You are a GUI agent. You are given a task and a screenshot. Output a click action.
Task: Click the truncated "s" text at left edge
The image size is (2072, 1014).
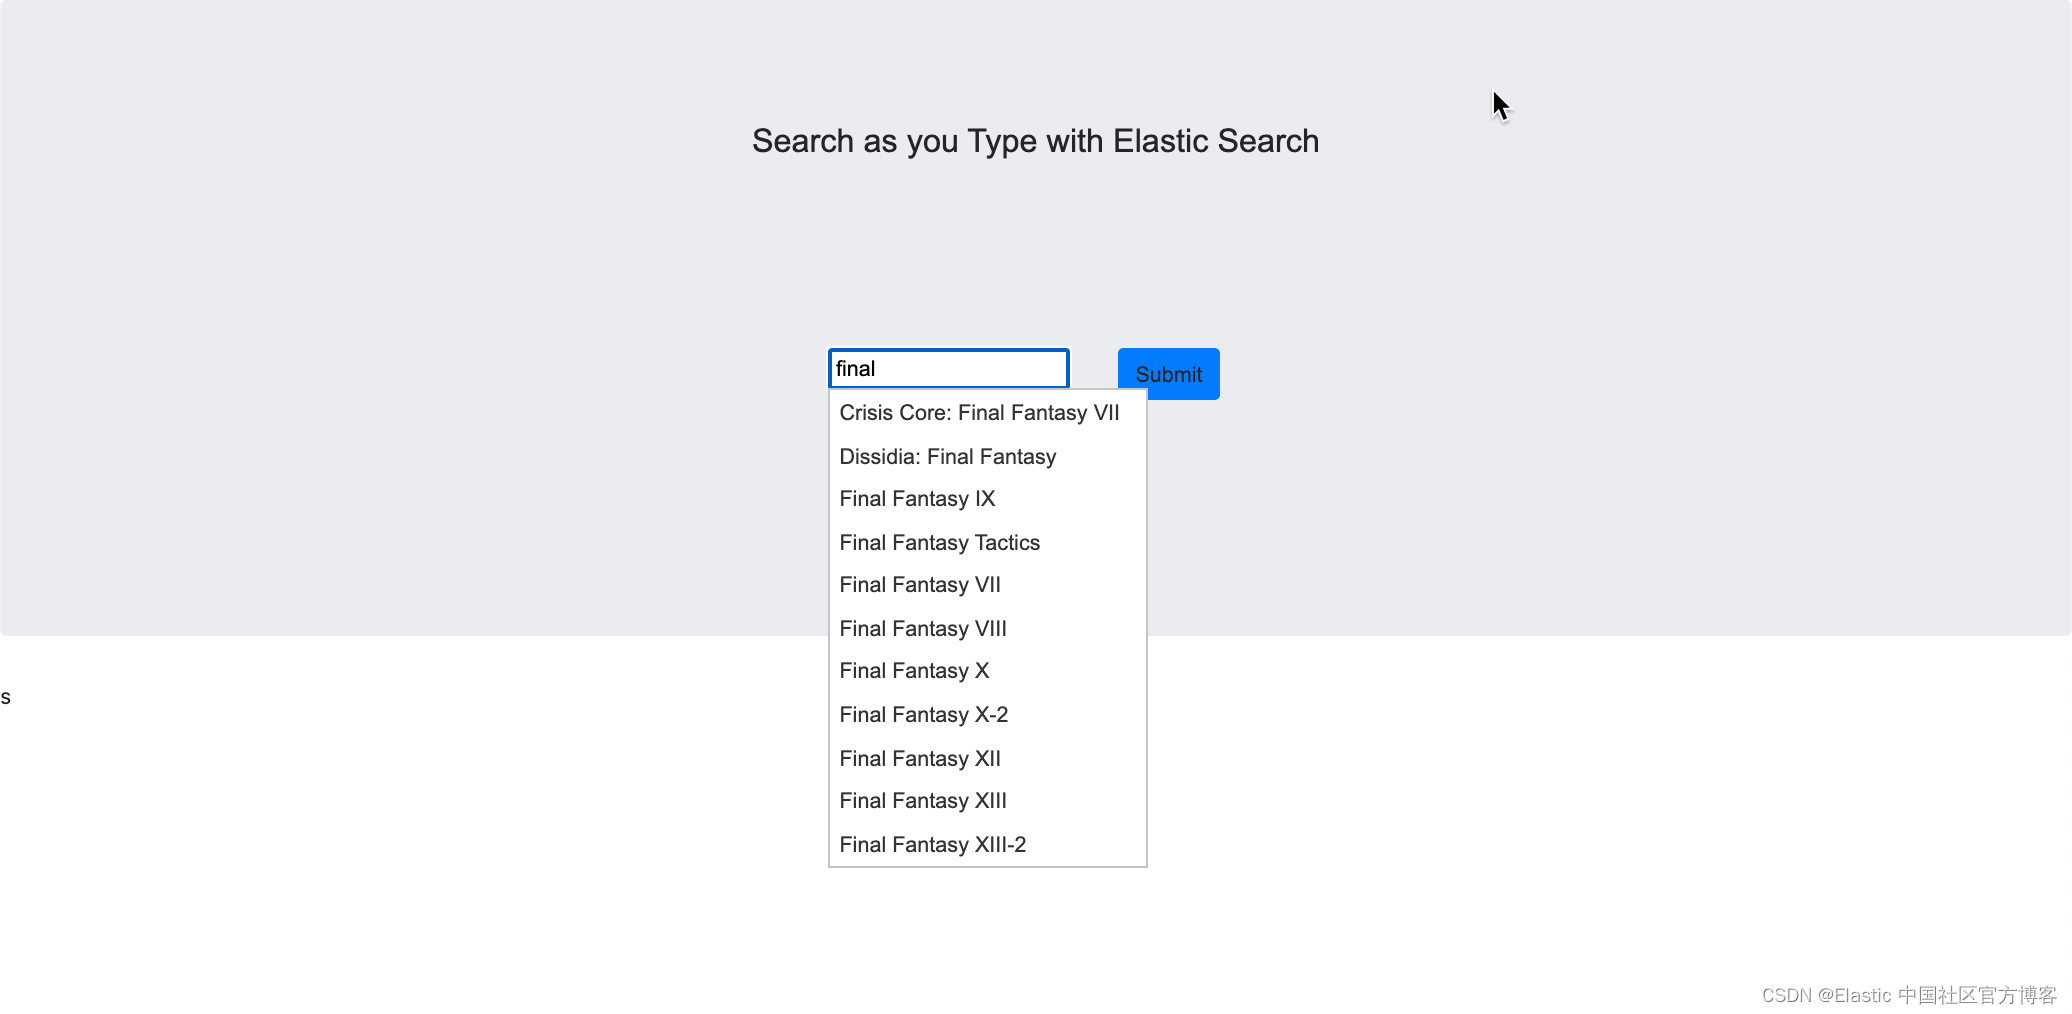[5, 696]
